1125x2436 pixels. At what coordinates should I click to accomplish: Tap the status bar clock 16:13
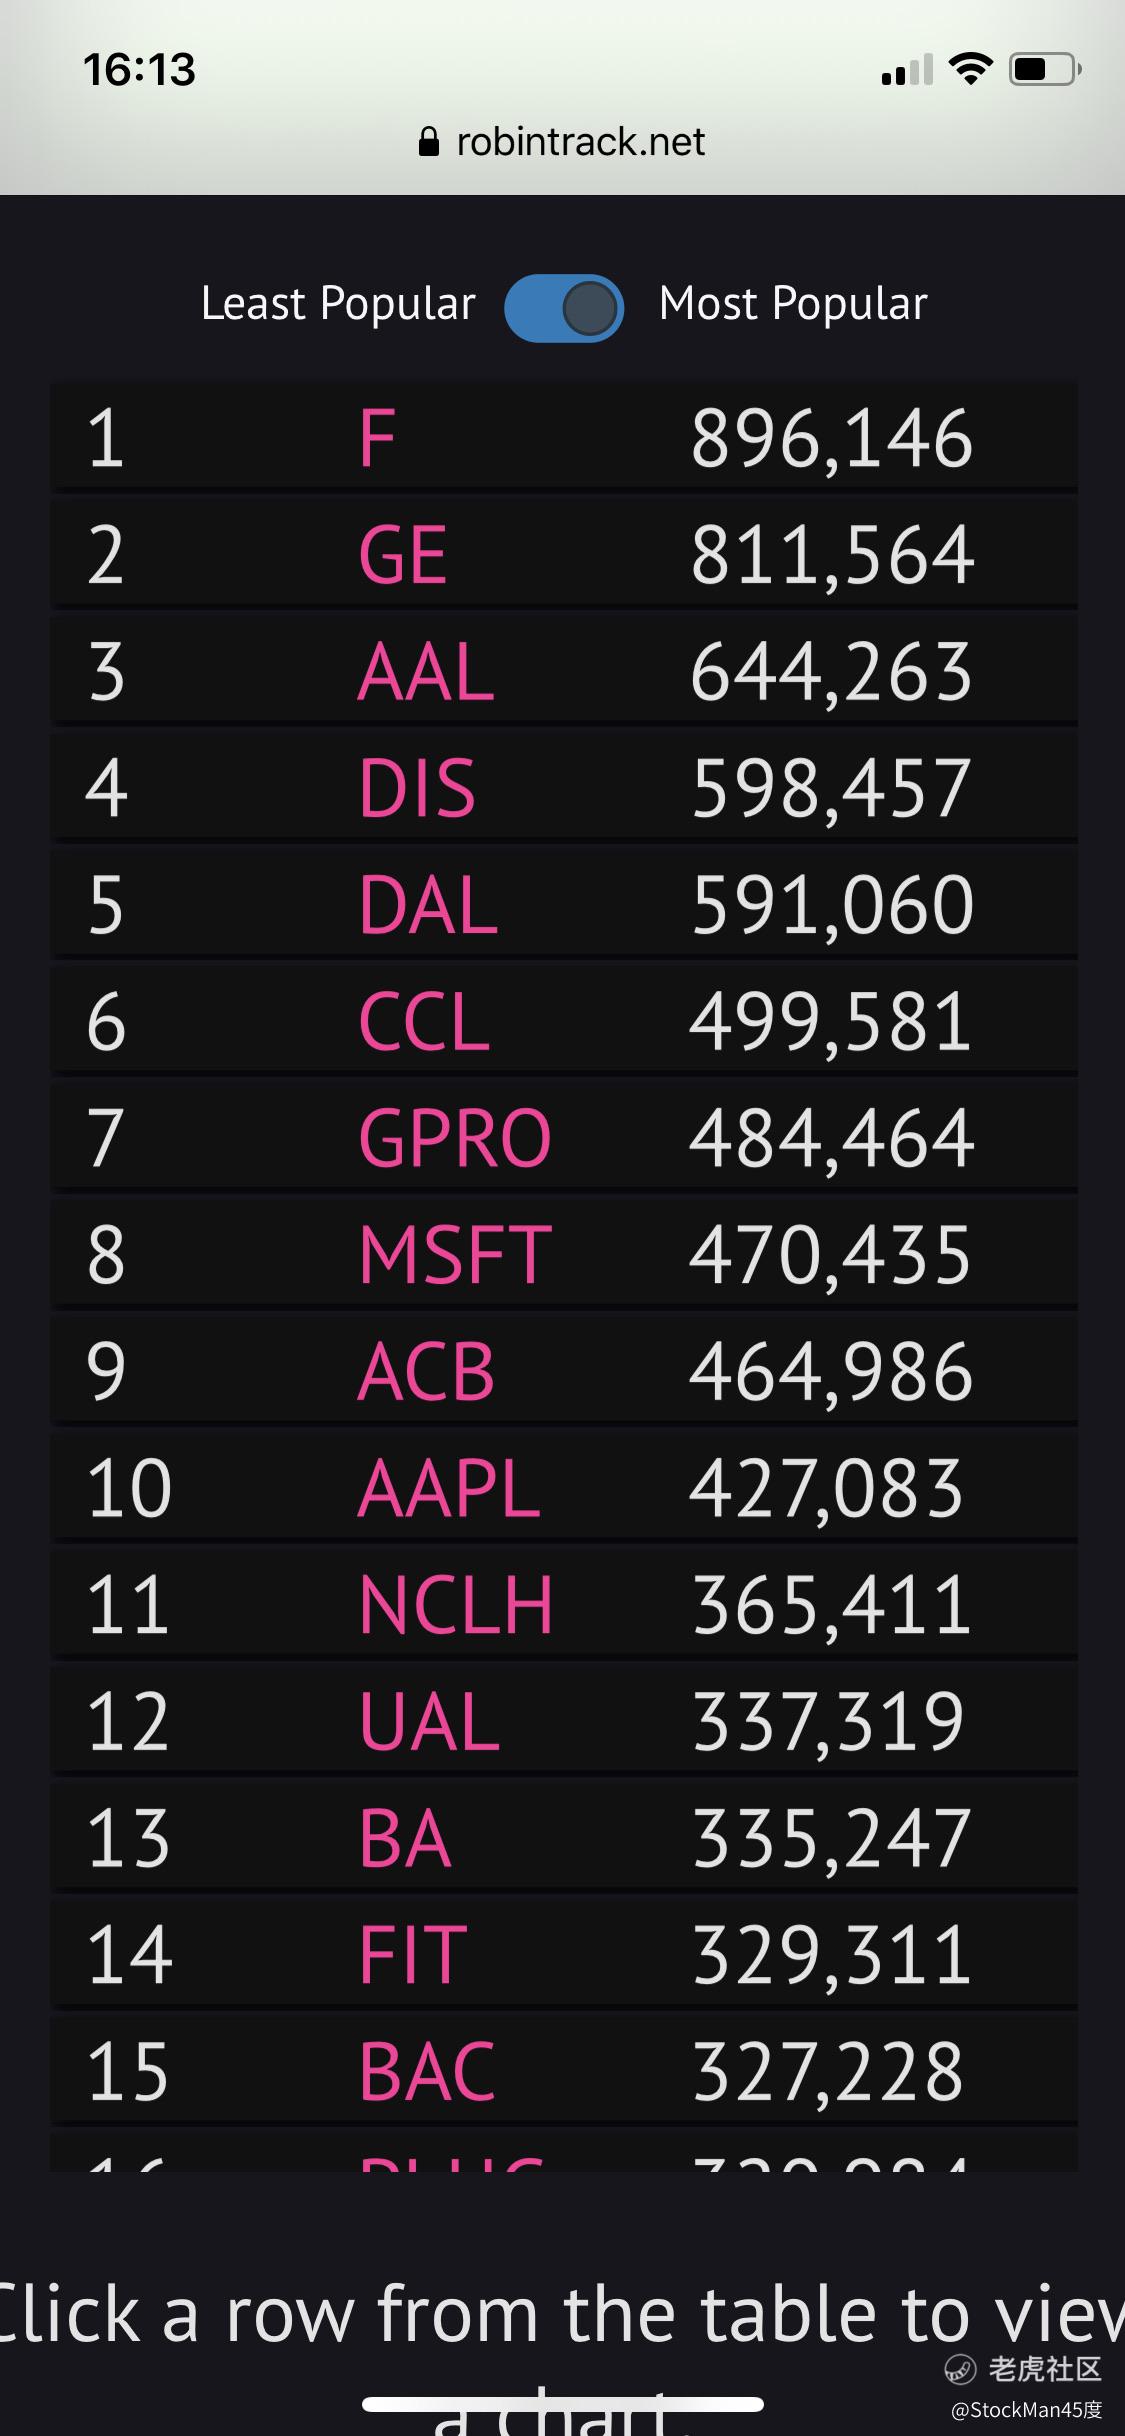[x=139, y=70]
